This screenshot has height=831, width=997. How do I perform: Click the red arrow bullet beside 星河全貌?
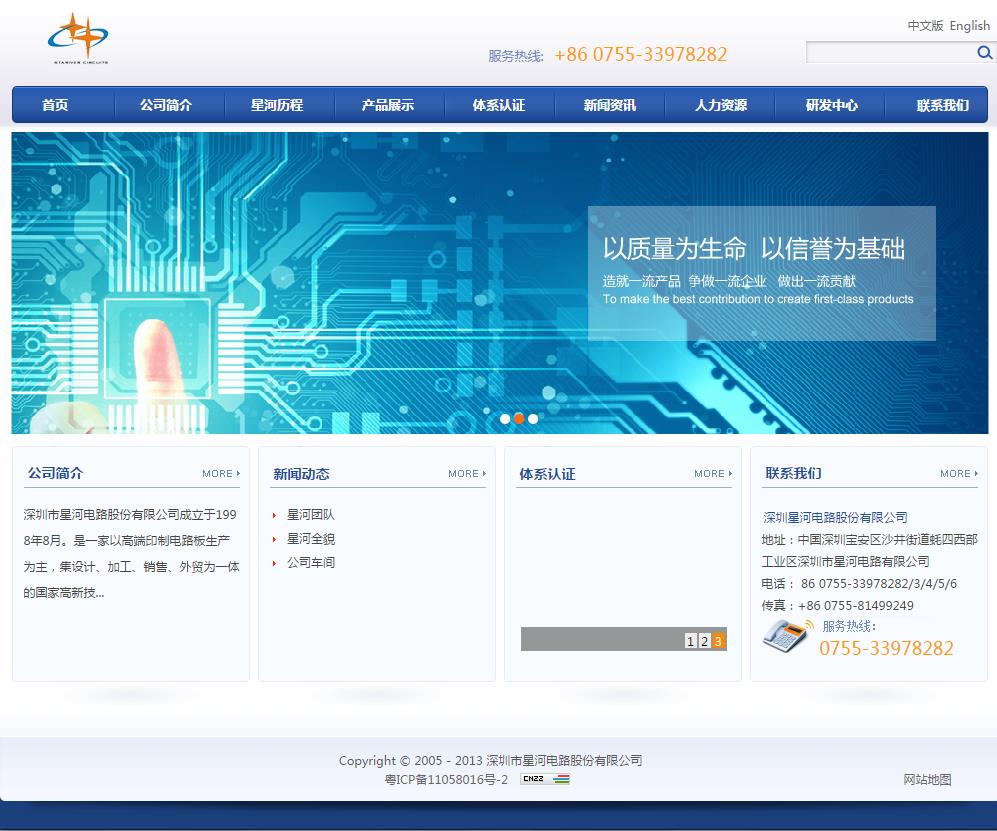[x=274, y=540]
